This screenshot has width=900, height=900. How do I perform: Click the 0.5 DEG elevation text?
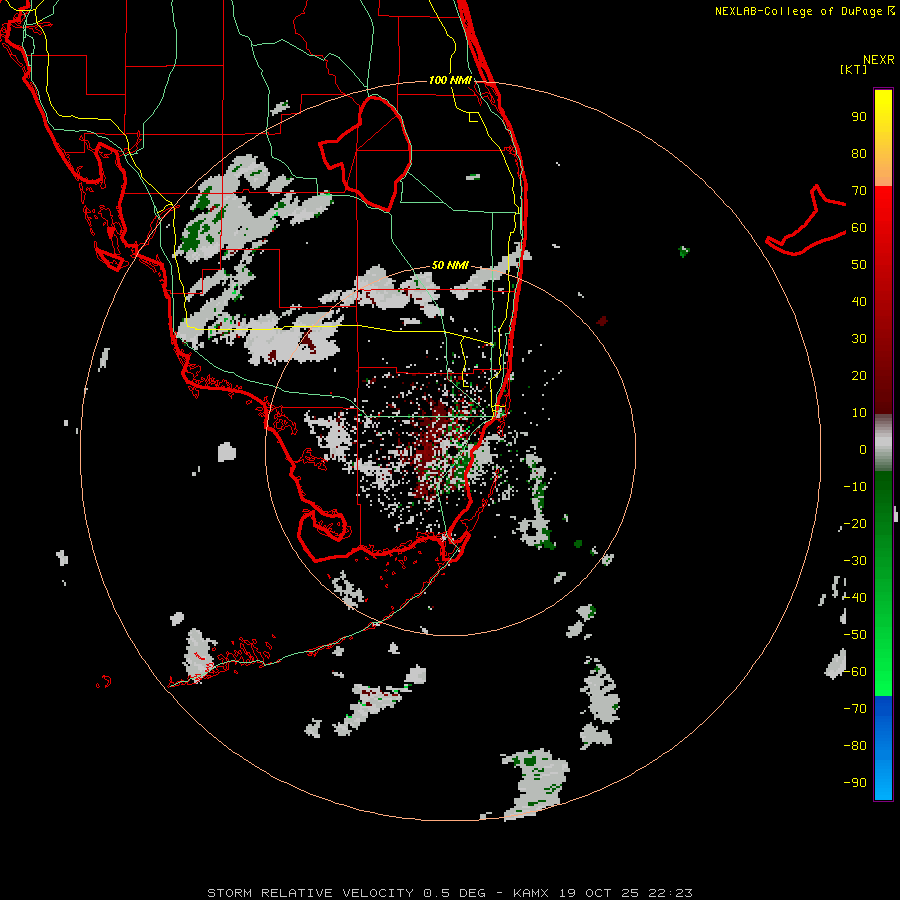point(454,893)
